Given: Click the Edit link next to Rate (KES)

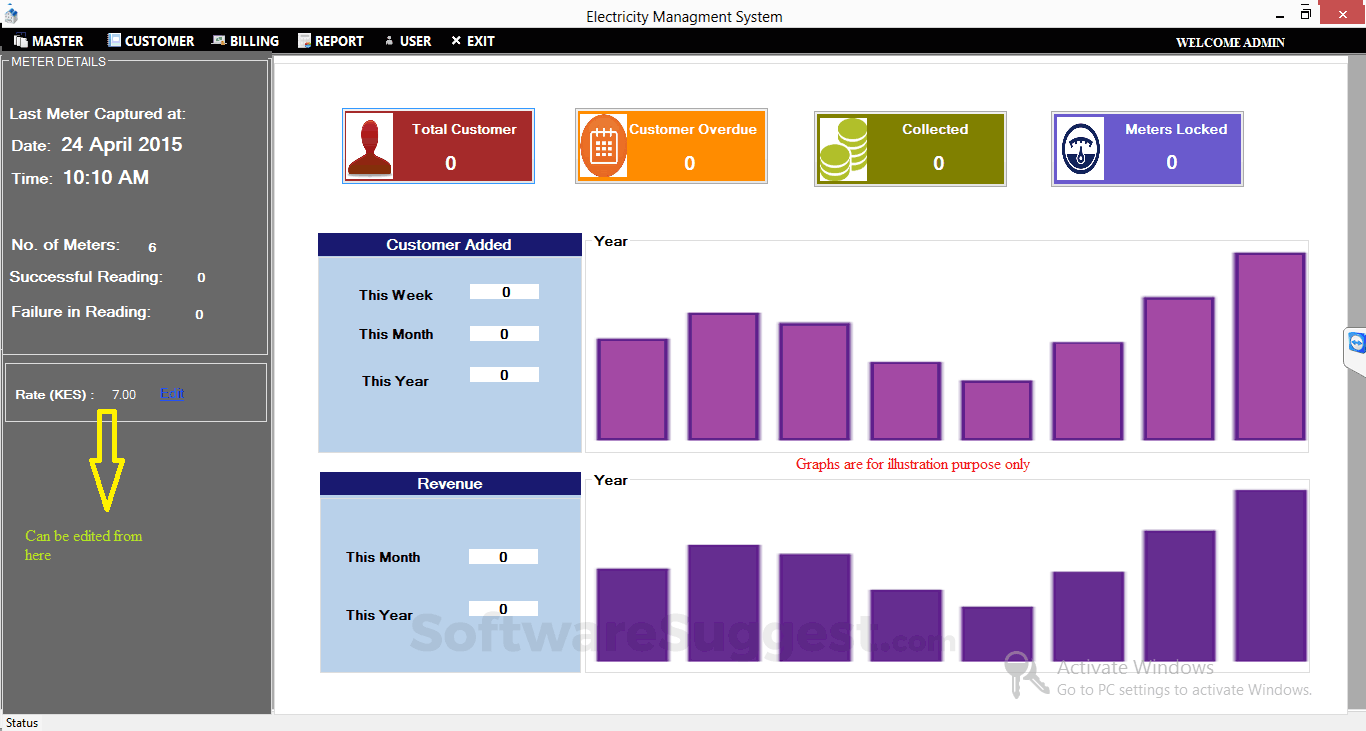Looking at the screenshot, I should point(171,393).
